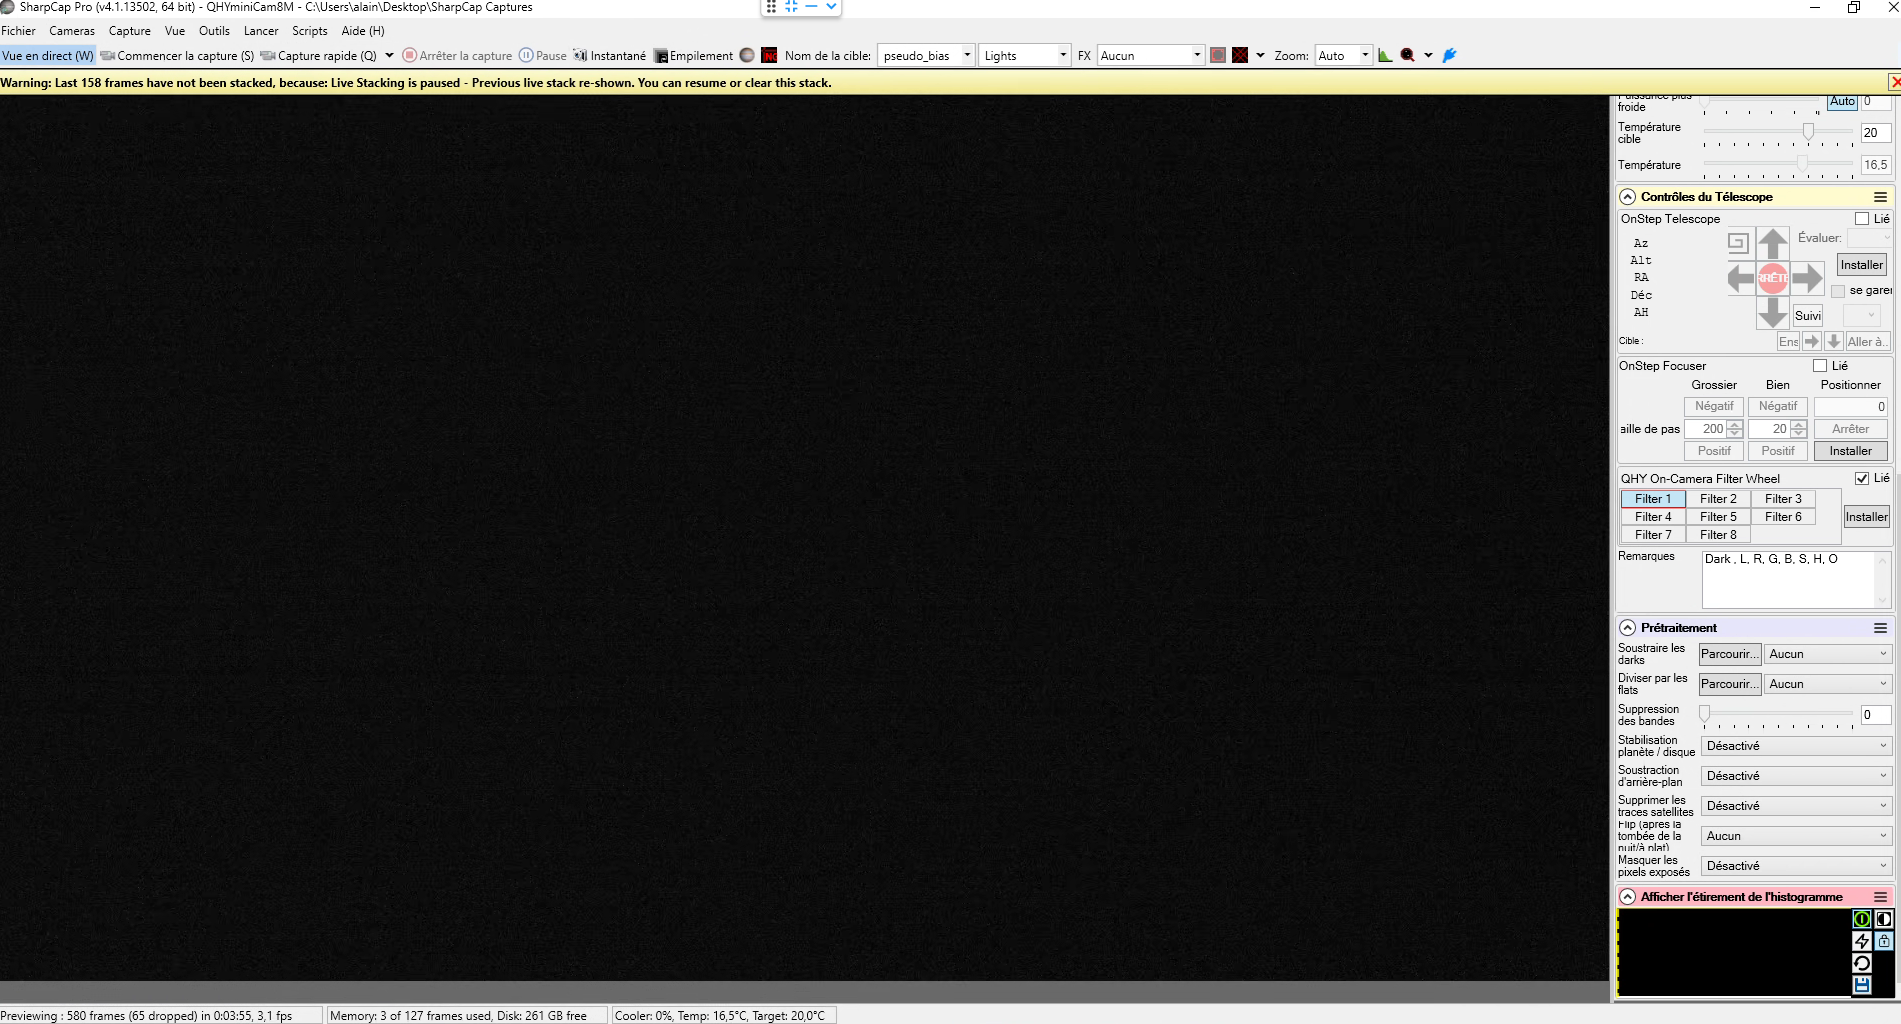Select Filter 3 on the filter wheel
This screenshot has width=1901, height=1024.
point(1783,499)
